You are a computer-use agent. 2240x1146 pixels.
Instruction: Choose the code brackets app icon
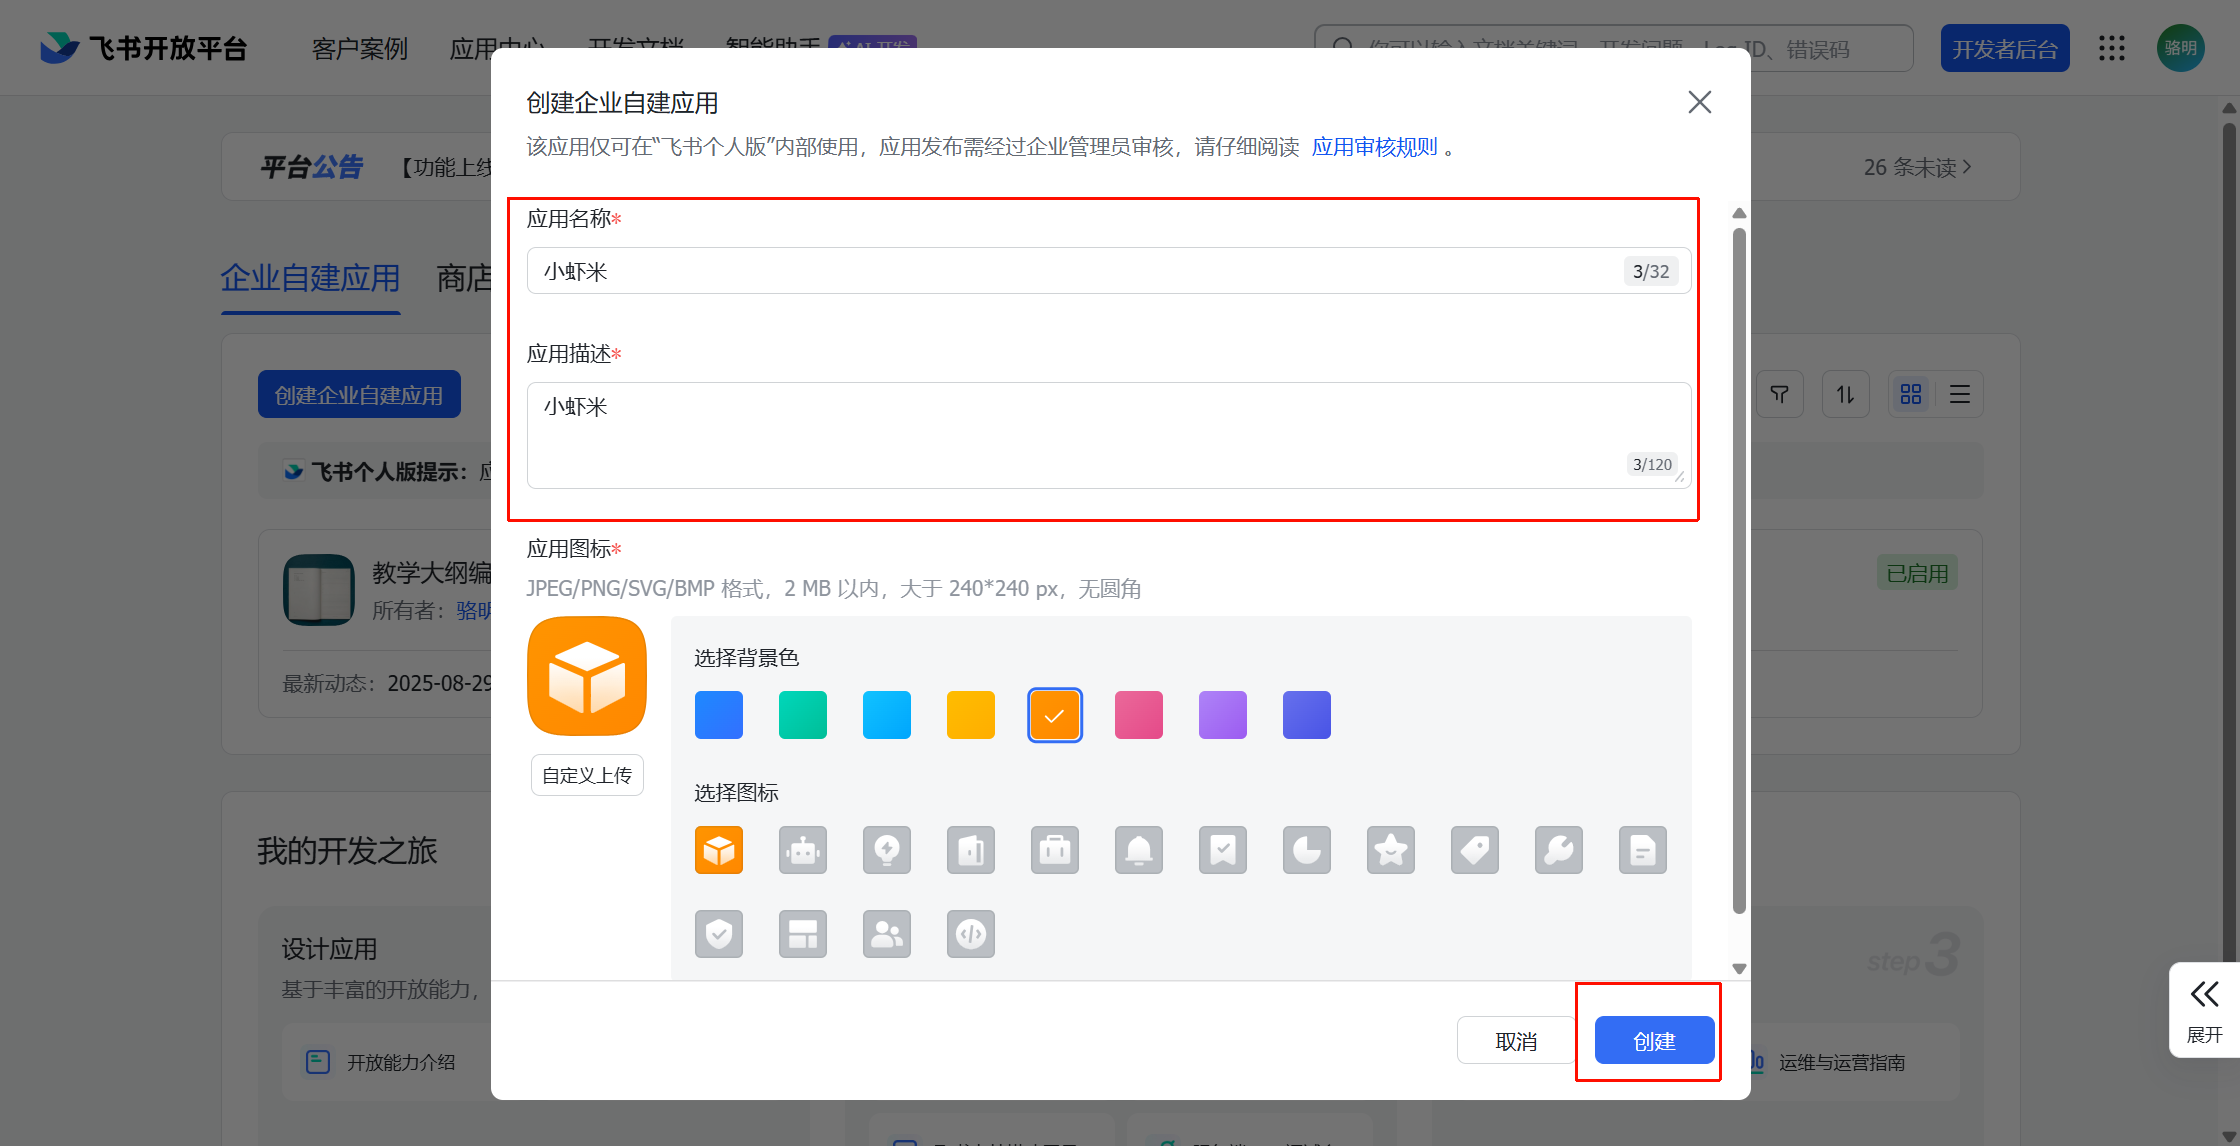971,934
